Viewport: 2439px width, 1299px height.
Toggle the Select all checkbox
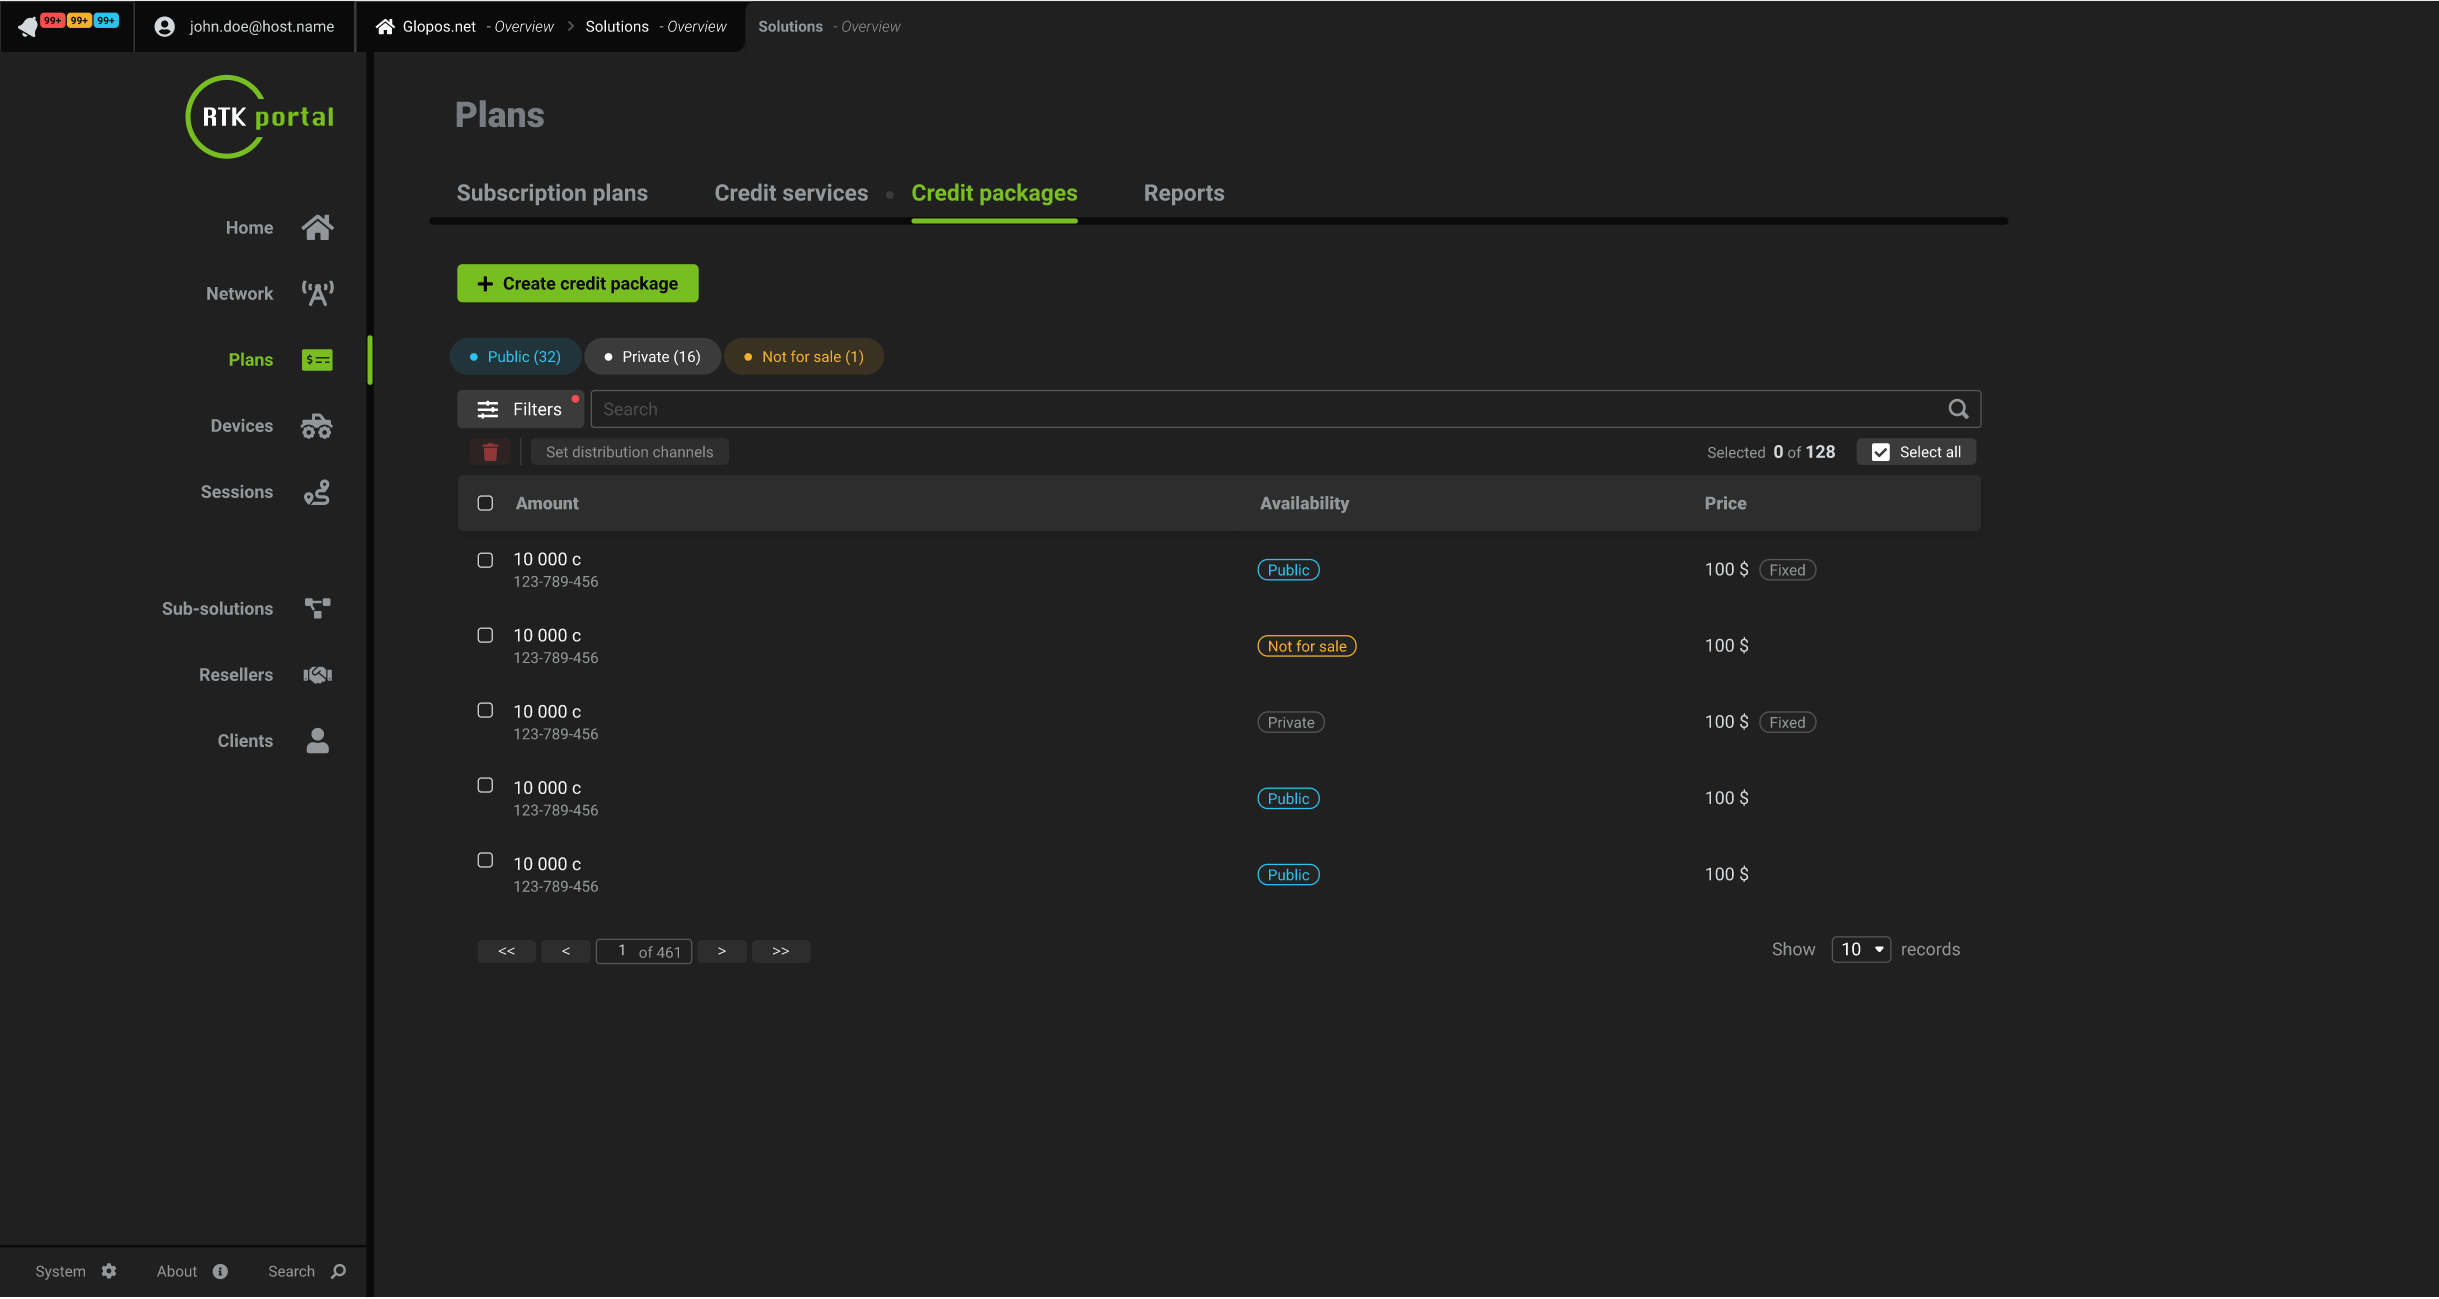[1880, 452]
